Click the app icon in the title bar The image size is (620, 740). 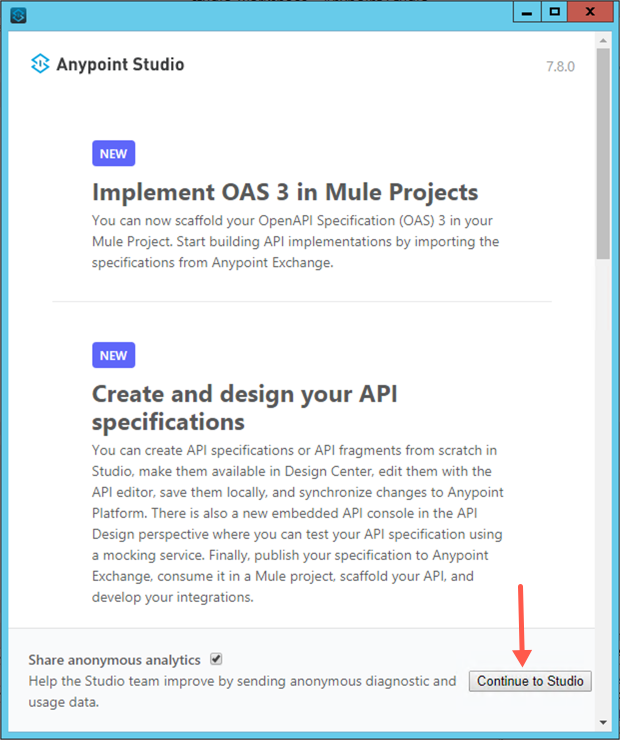(17, 14)
